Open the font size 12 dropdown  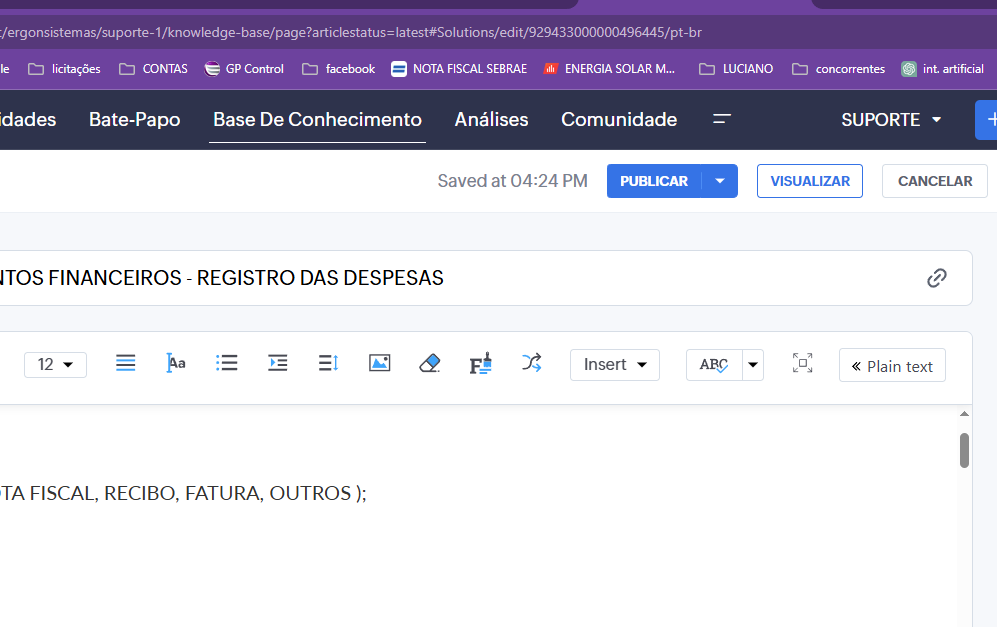(55, 365)
